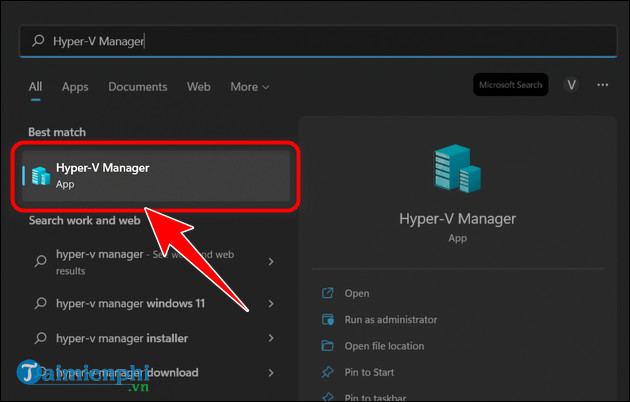Screen dimensions: 630x402
Task: Switch to the Documents tab
Action: click(137, 87)
